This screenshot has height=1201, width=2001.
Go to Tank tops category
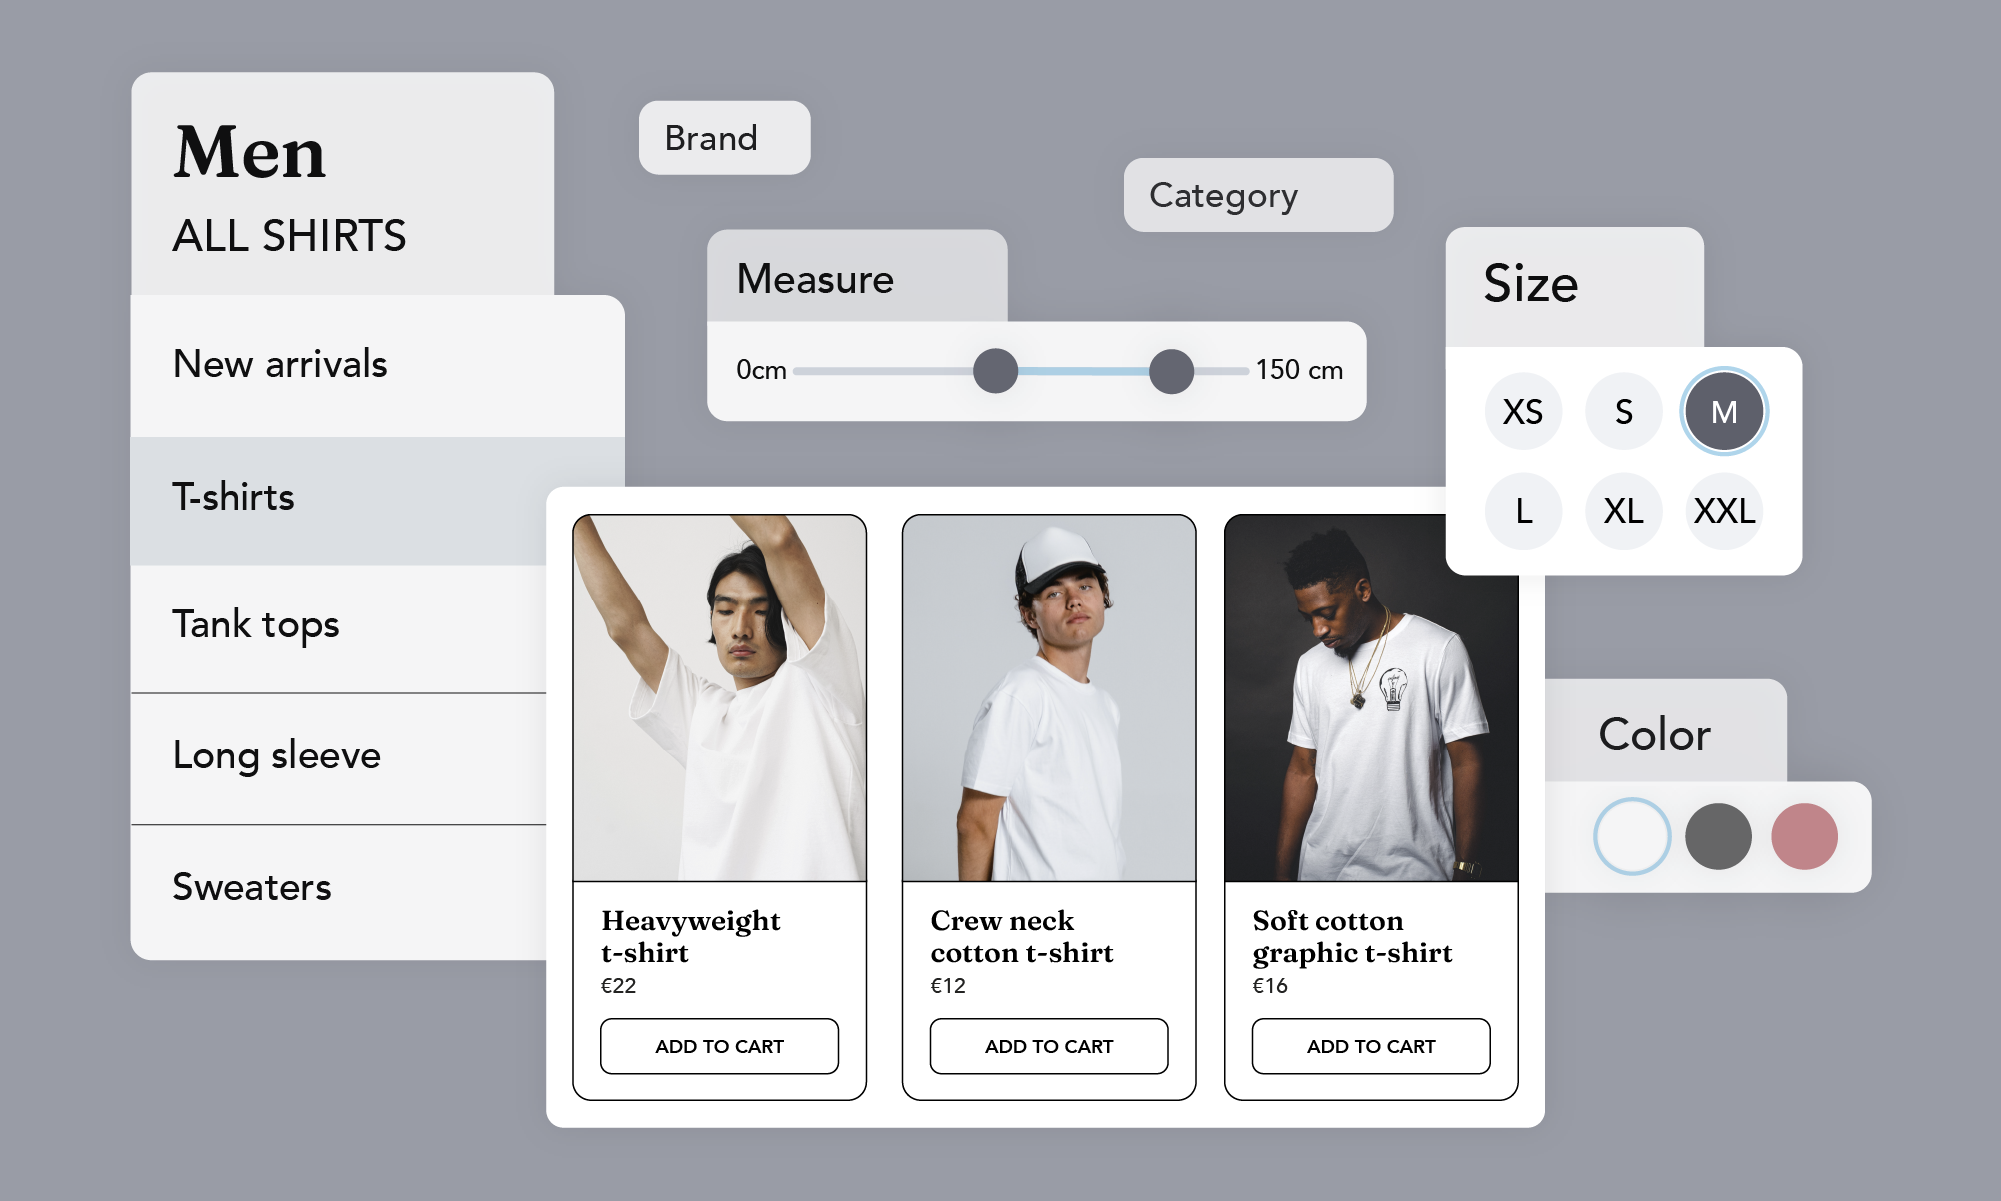click(x=256, y=625)
